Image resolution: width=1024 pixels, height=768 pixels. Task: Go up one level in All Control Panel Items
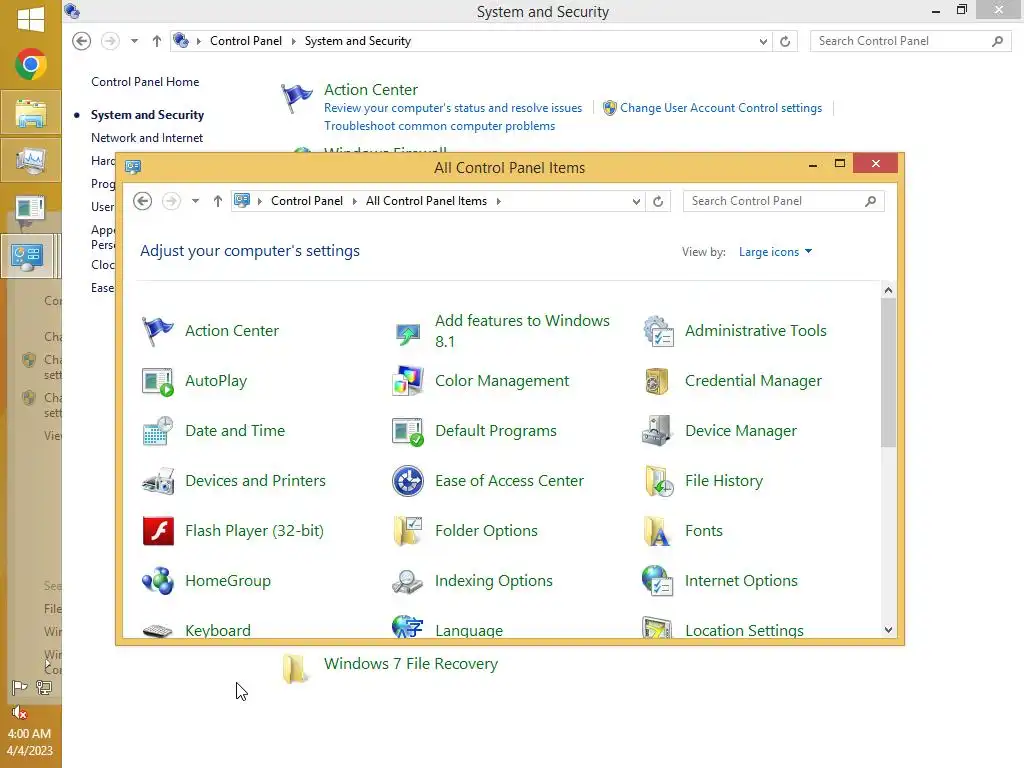point(218,201)
